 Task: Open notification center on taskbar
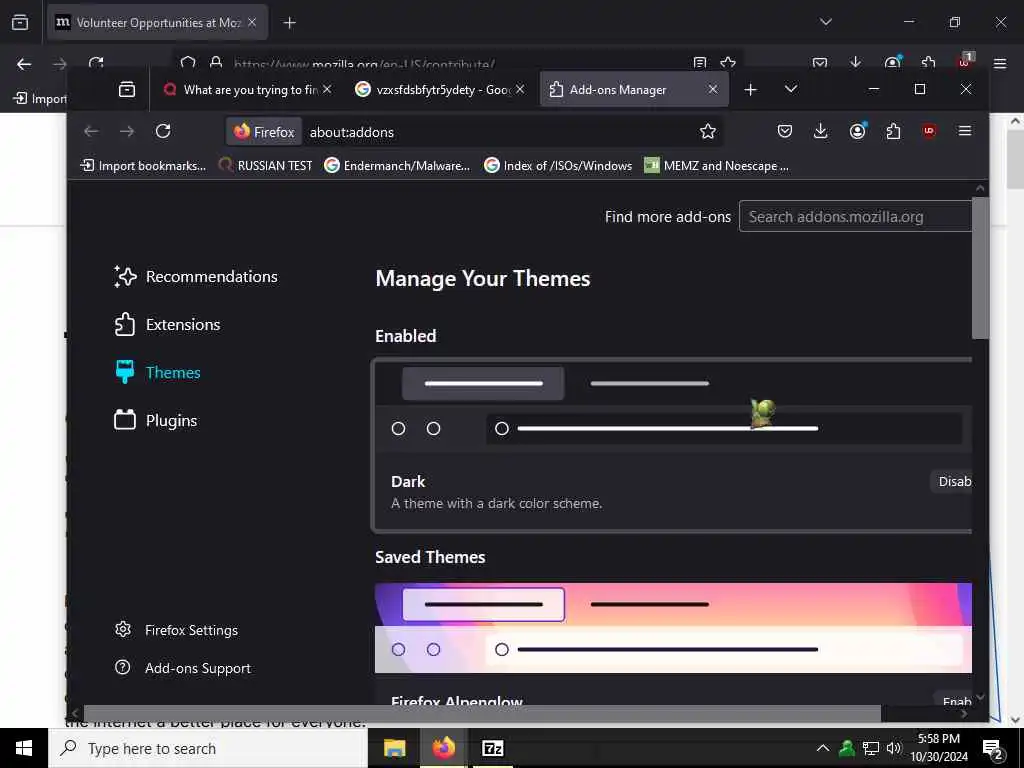coord(993,748)
